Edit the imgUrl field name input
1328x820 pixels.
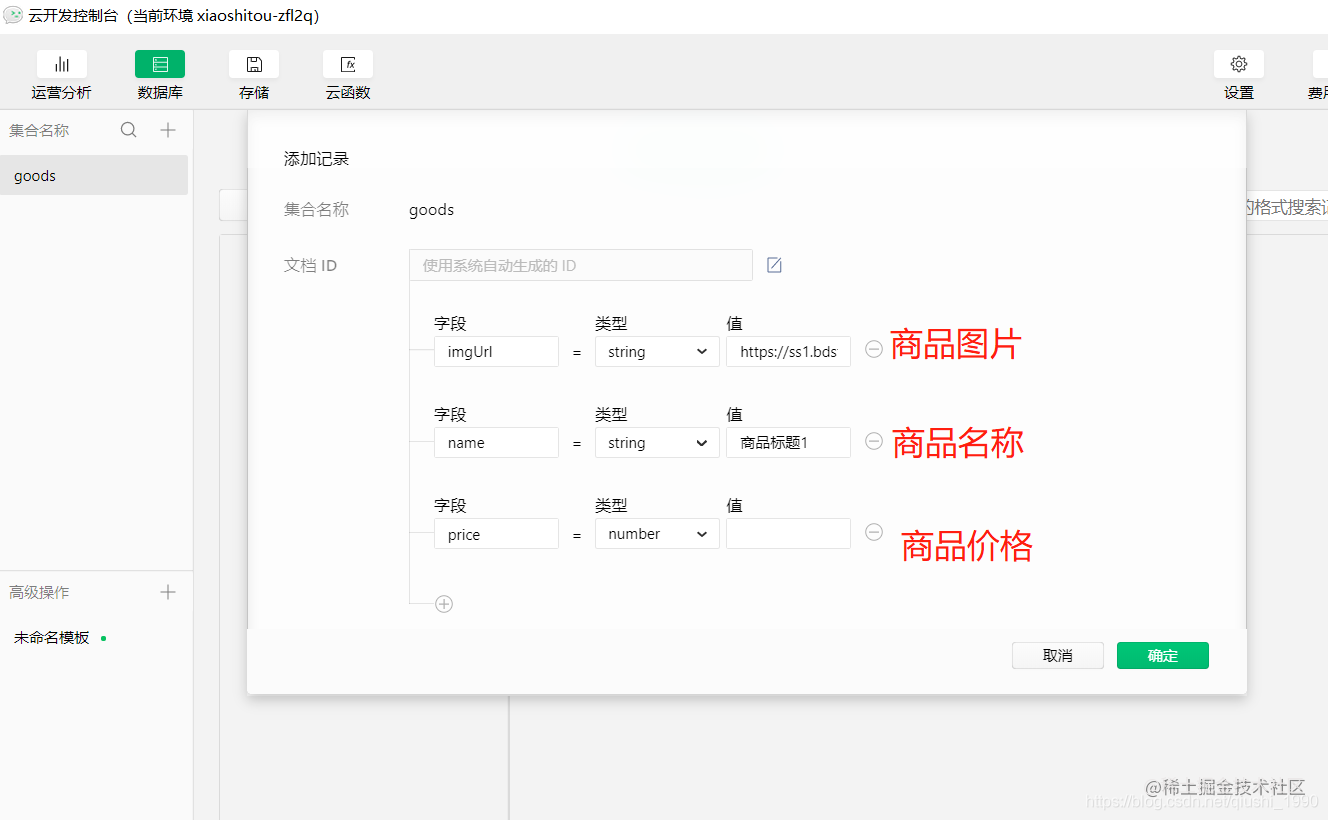(x=496, y=352)
